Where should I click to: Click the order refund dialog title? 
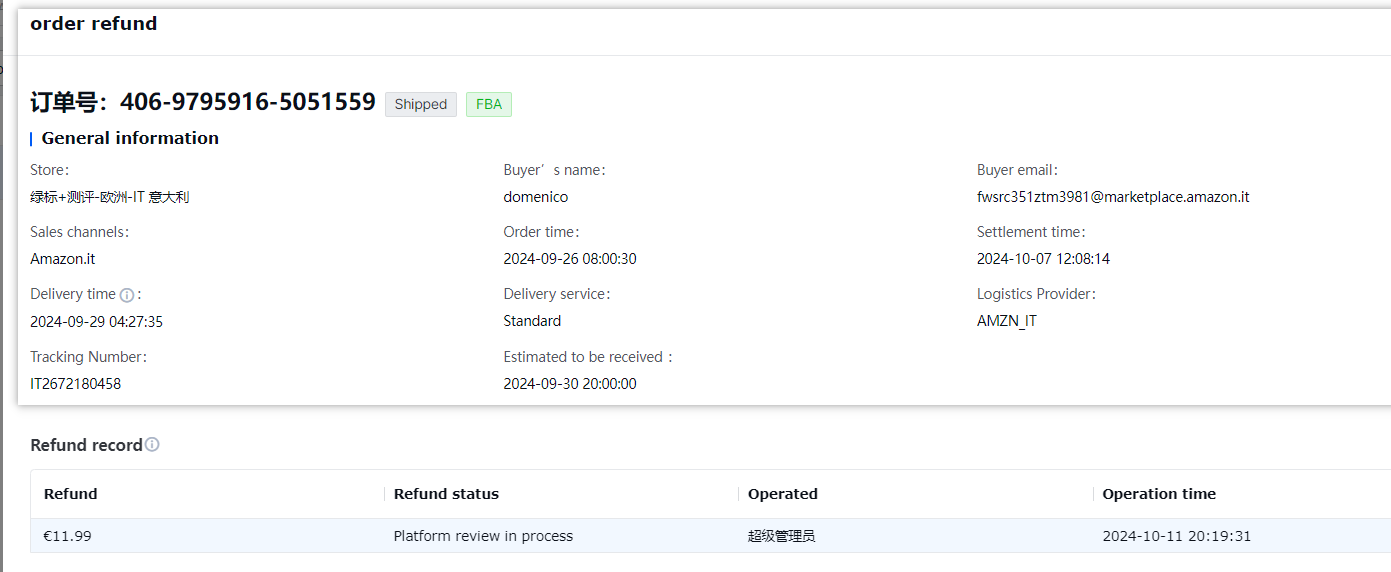94,24
